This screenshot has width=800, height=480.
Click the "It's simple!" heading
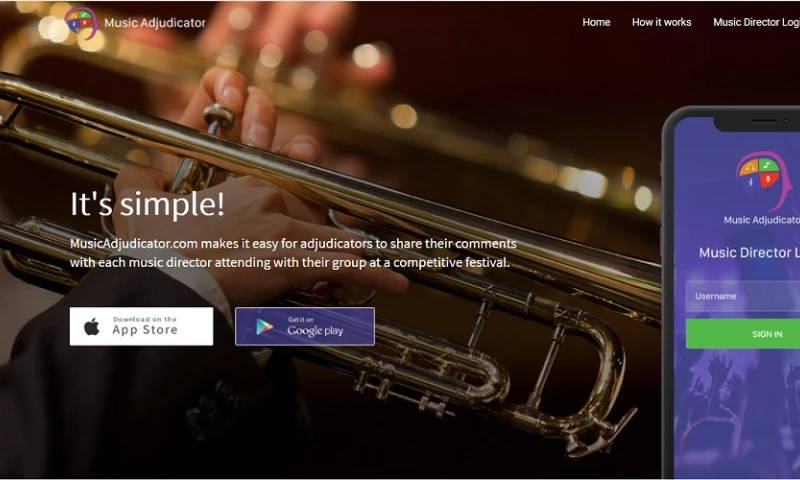(x=147, y=204)
